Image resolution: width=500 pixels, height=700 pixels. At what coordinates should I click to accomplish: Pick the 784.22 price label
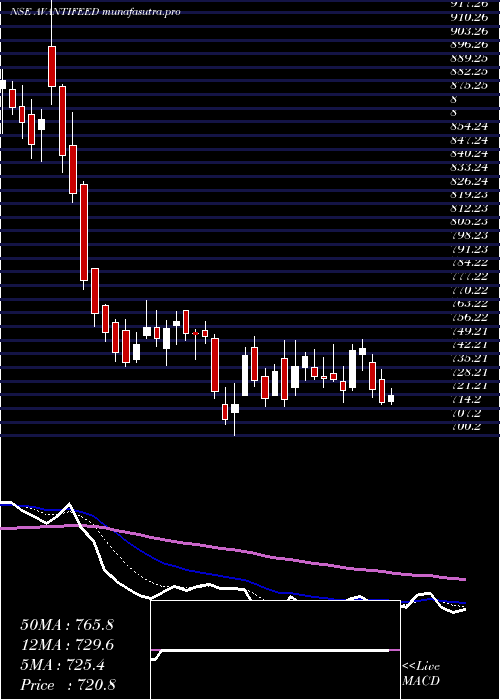tap(469, 263)
